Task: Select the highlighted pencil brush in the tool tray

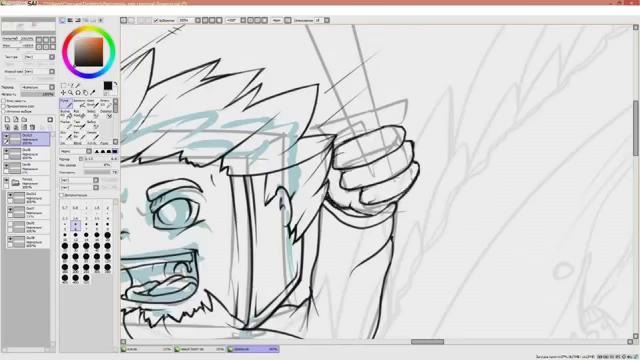Action: coord(66,103)
